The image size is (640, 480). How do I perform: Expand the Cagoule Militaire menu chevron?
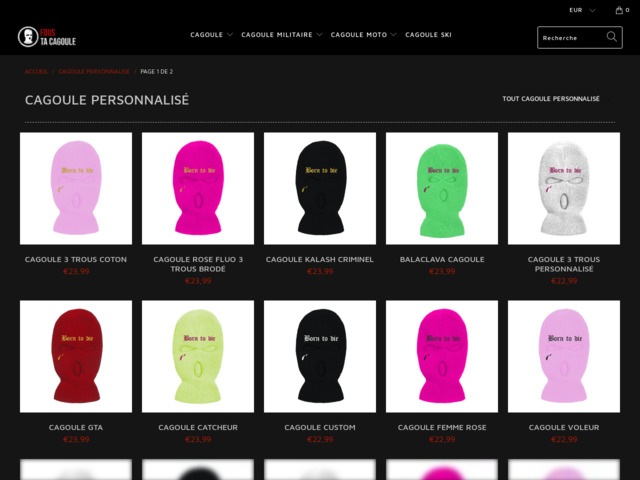pos(319,35)
